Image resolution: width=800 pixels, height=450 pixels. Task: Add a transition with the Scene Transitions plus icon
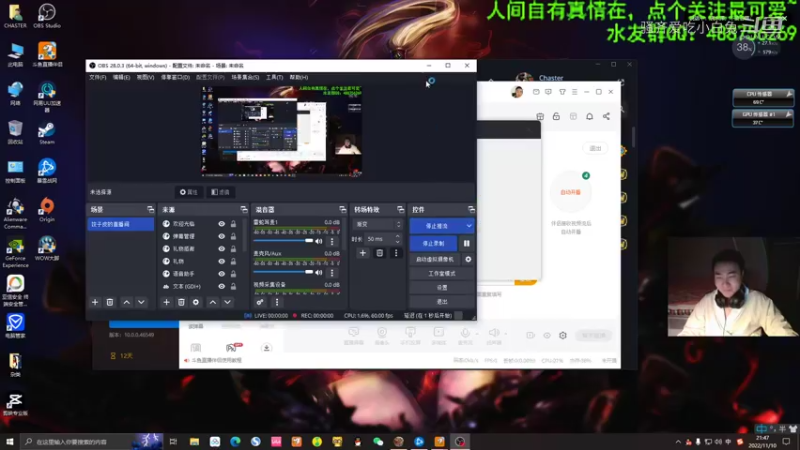363,253
